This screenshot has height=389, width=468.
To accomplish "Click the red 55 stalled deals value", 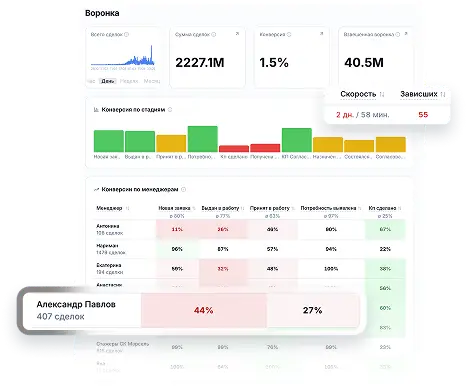I will [423, 115].
